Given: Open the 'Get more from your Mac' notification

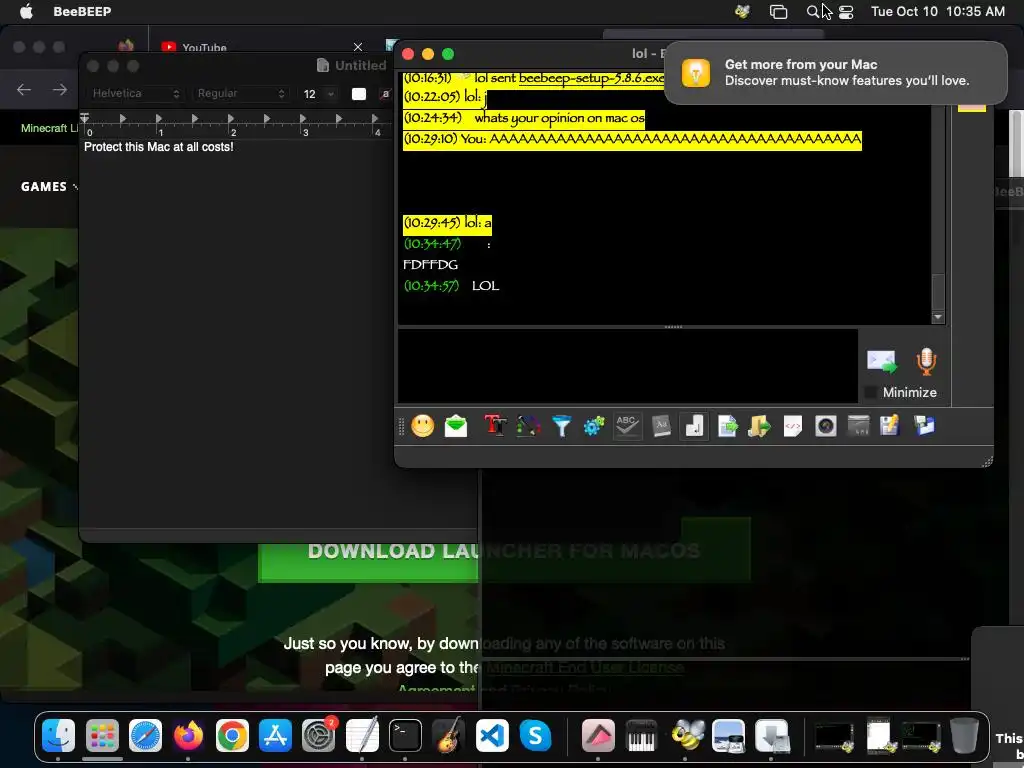Looking at the screenshot, I should coord(835,72).
